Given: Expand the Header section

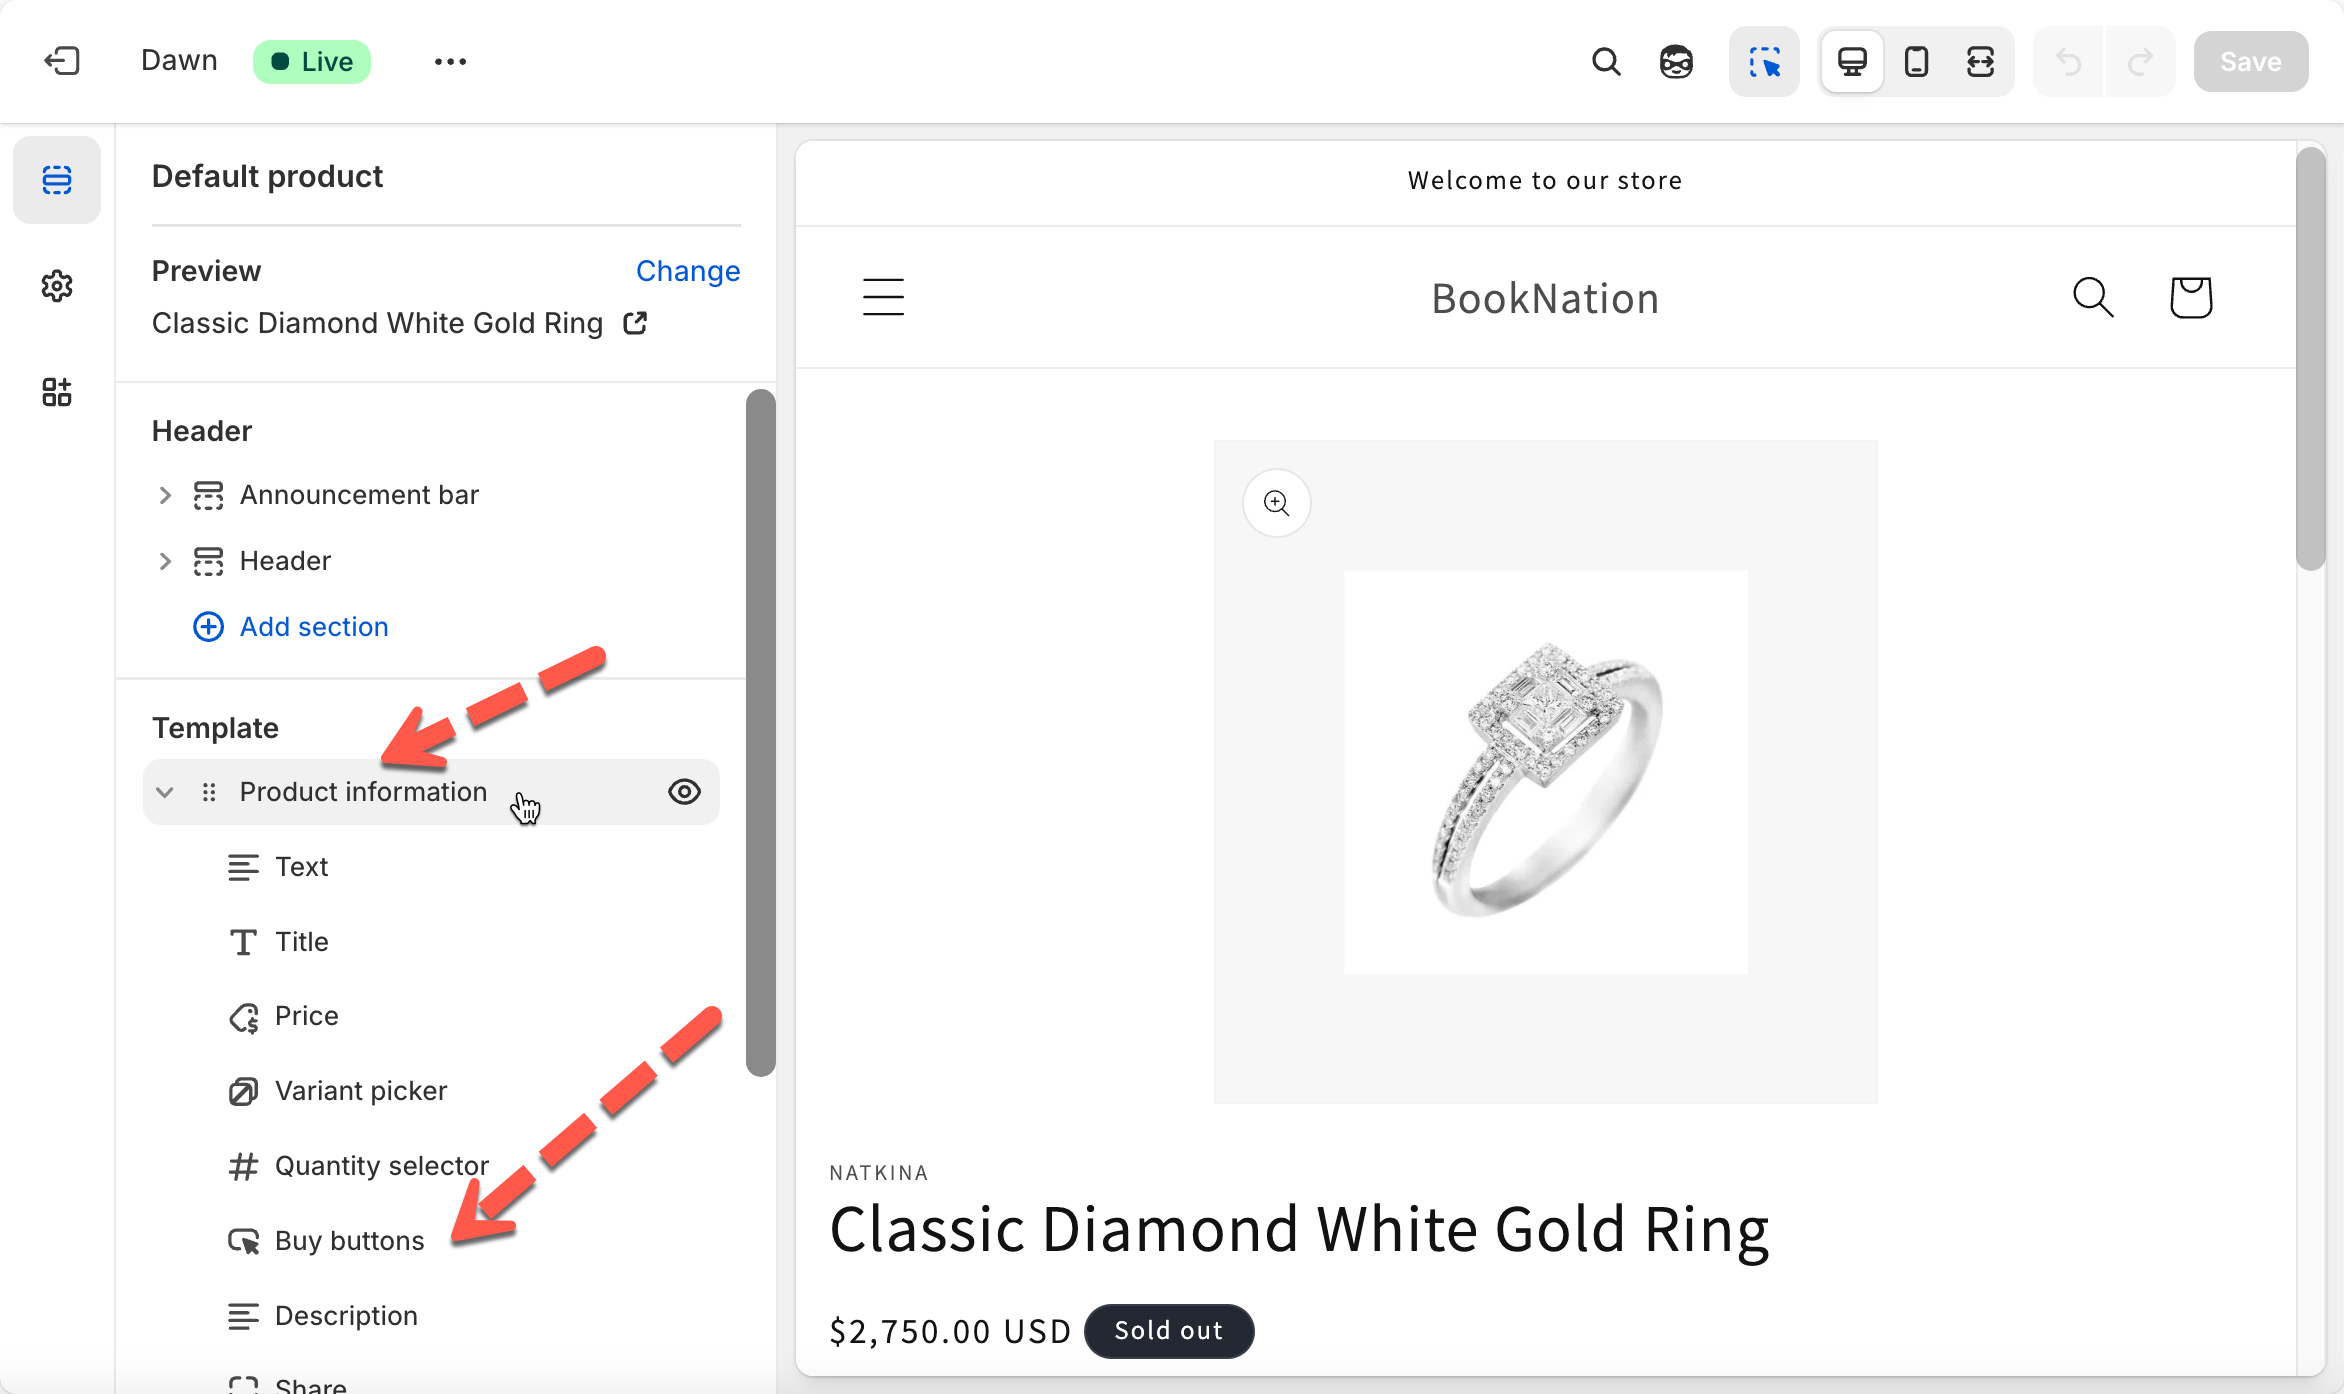Looking at the screenshot, I should tap(165, 561).
